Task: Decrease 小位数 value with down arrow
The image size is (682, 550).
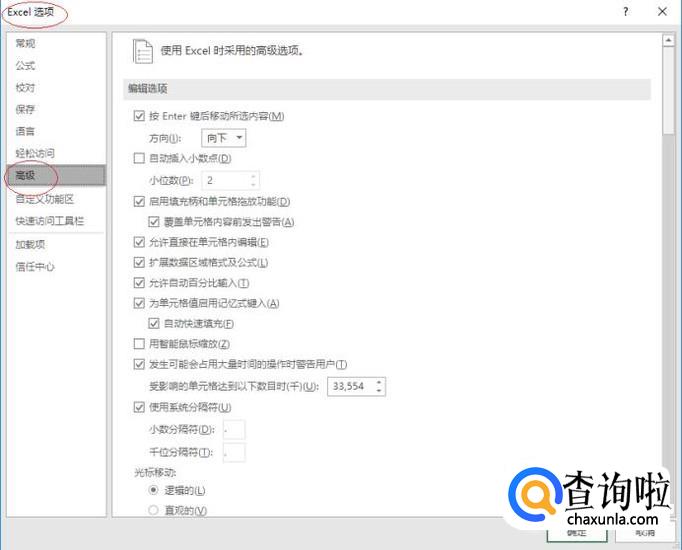Action: [254, 185]
